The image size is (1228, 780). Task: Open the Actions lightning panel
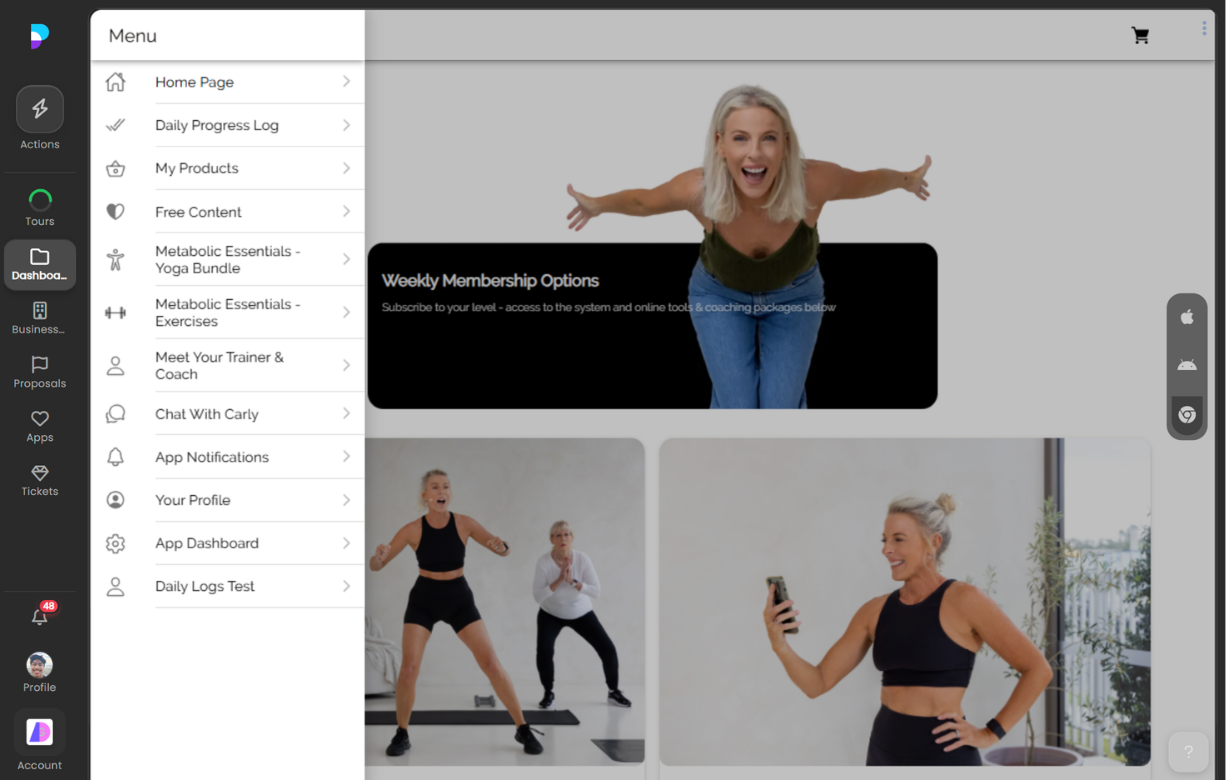[39, 110]
